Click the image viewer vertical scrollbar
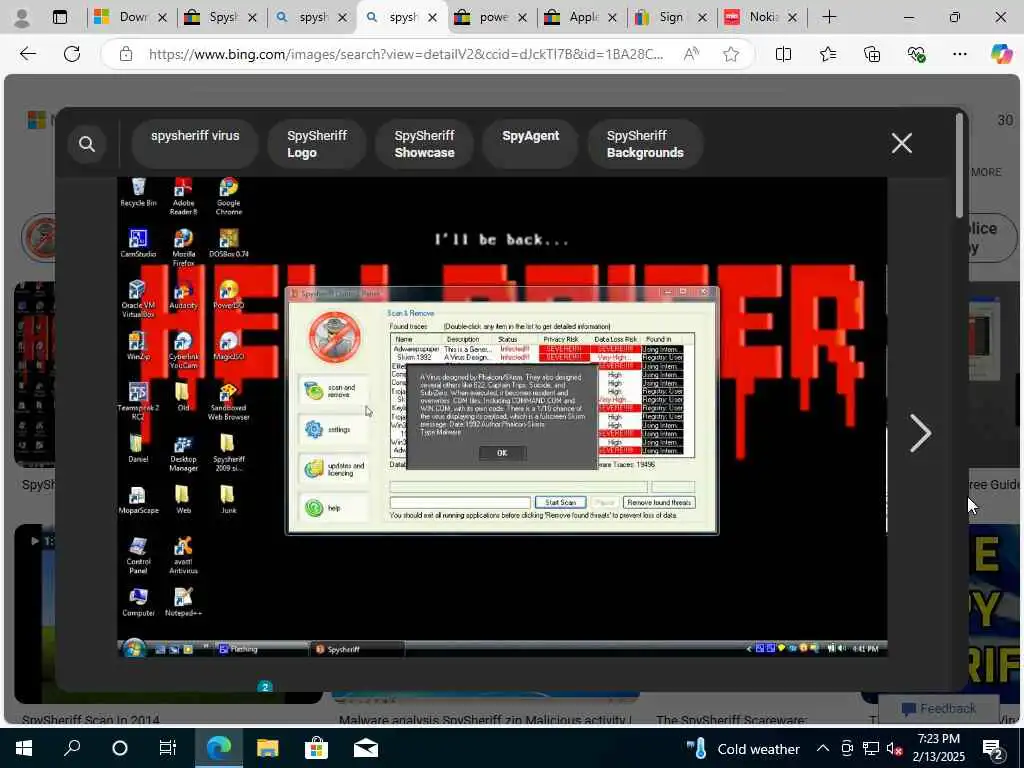Screen dimensions: 1024x768 pos(959,165)
